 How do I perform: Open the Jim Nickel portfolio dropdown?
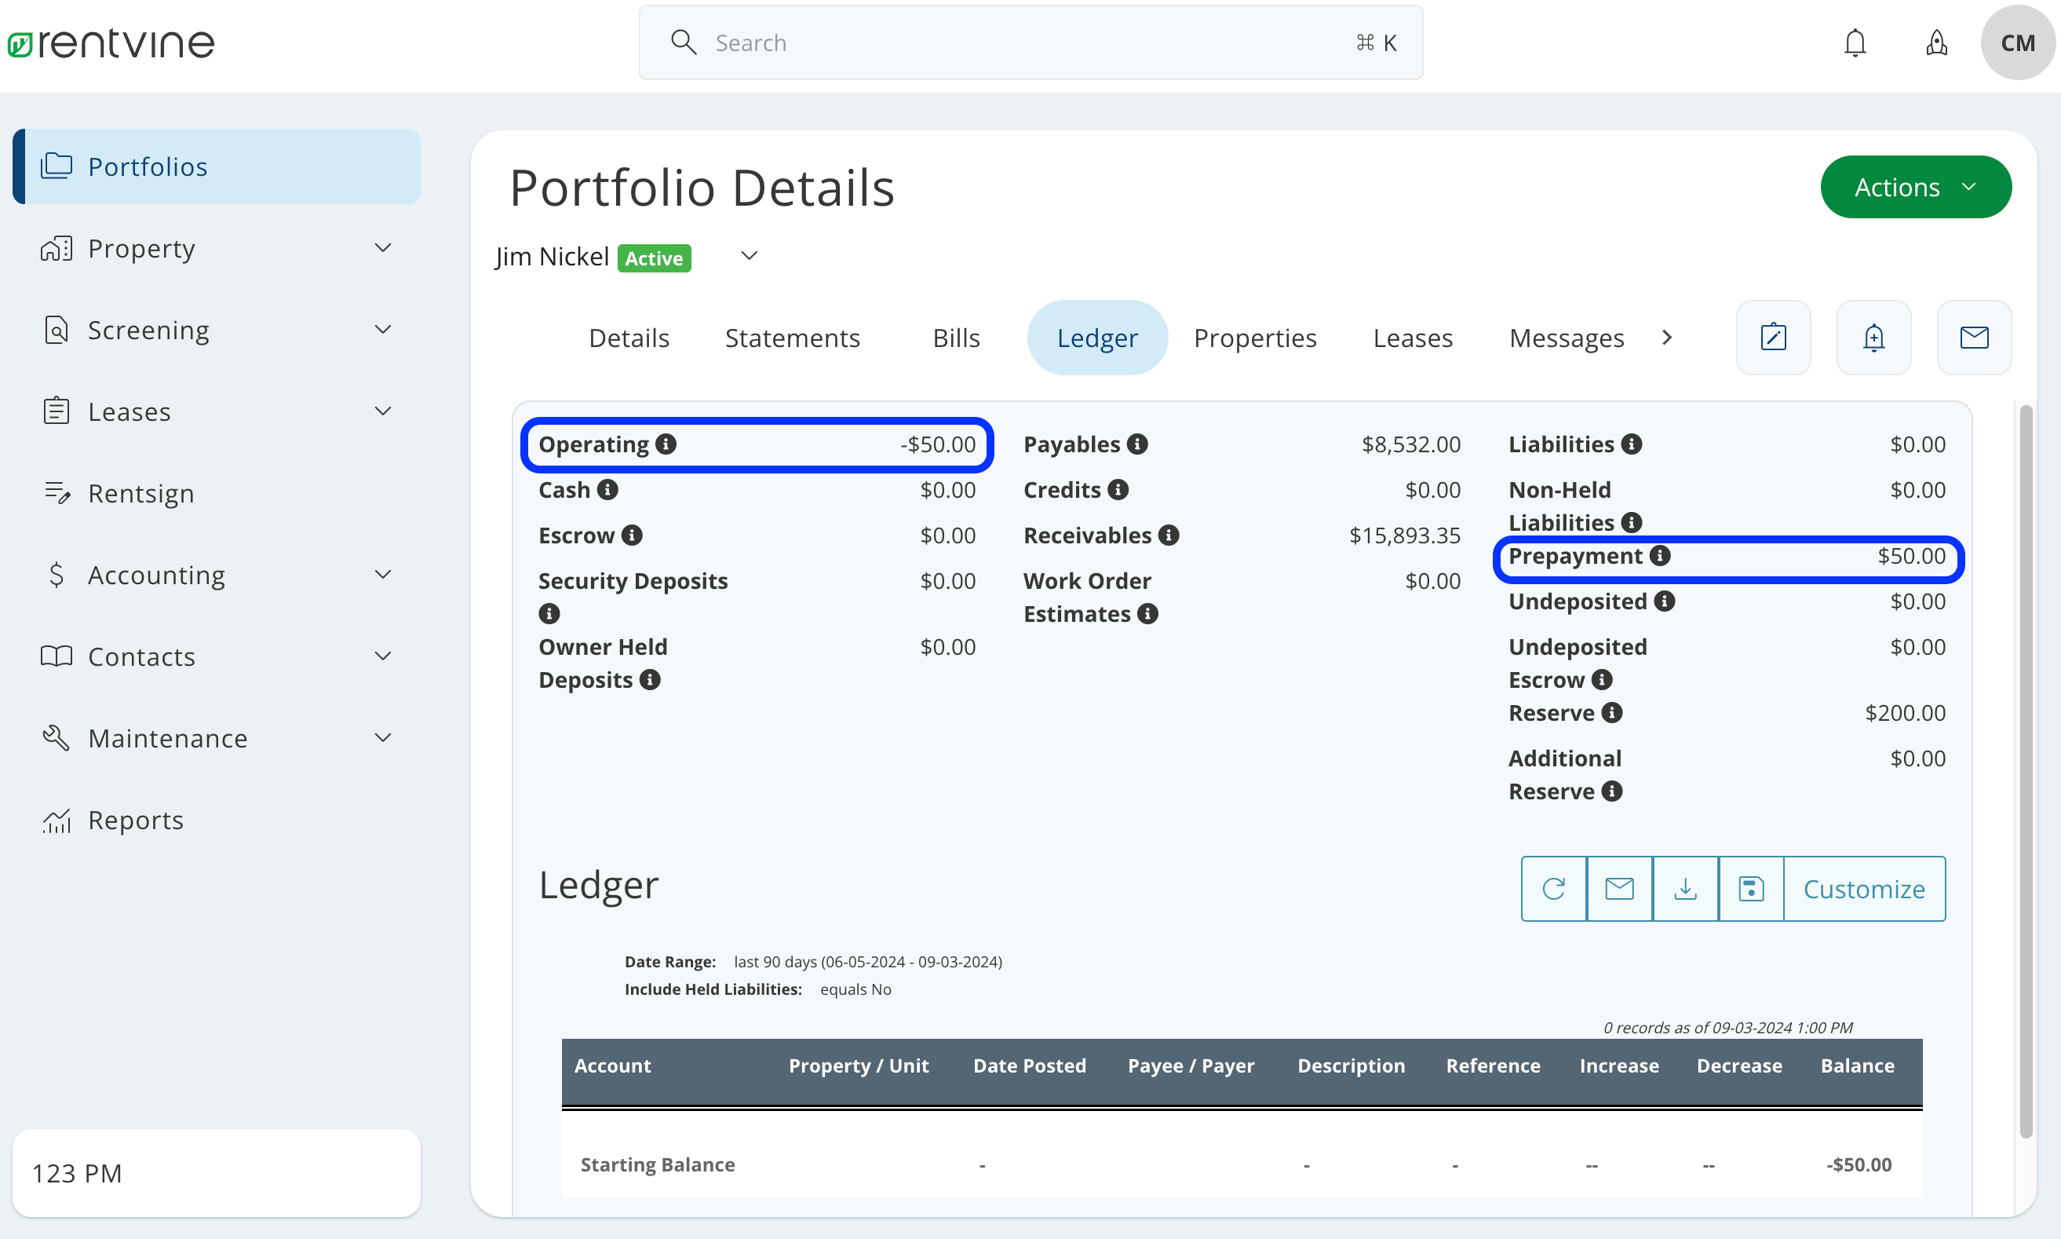coord(749,257)
